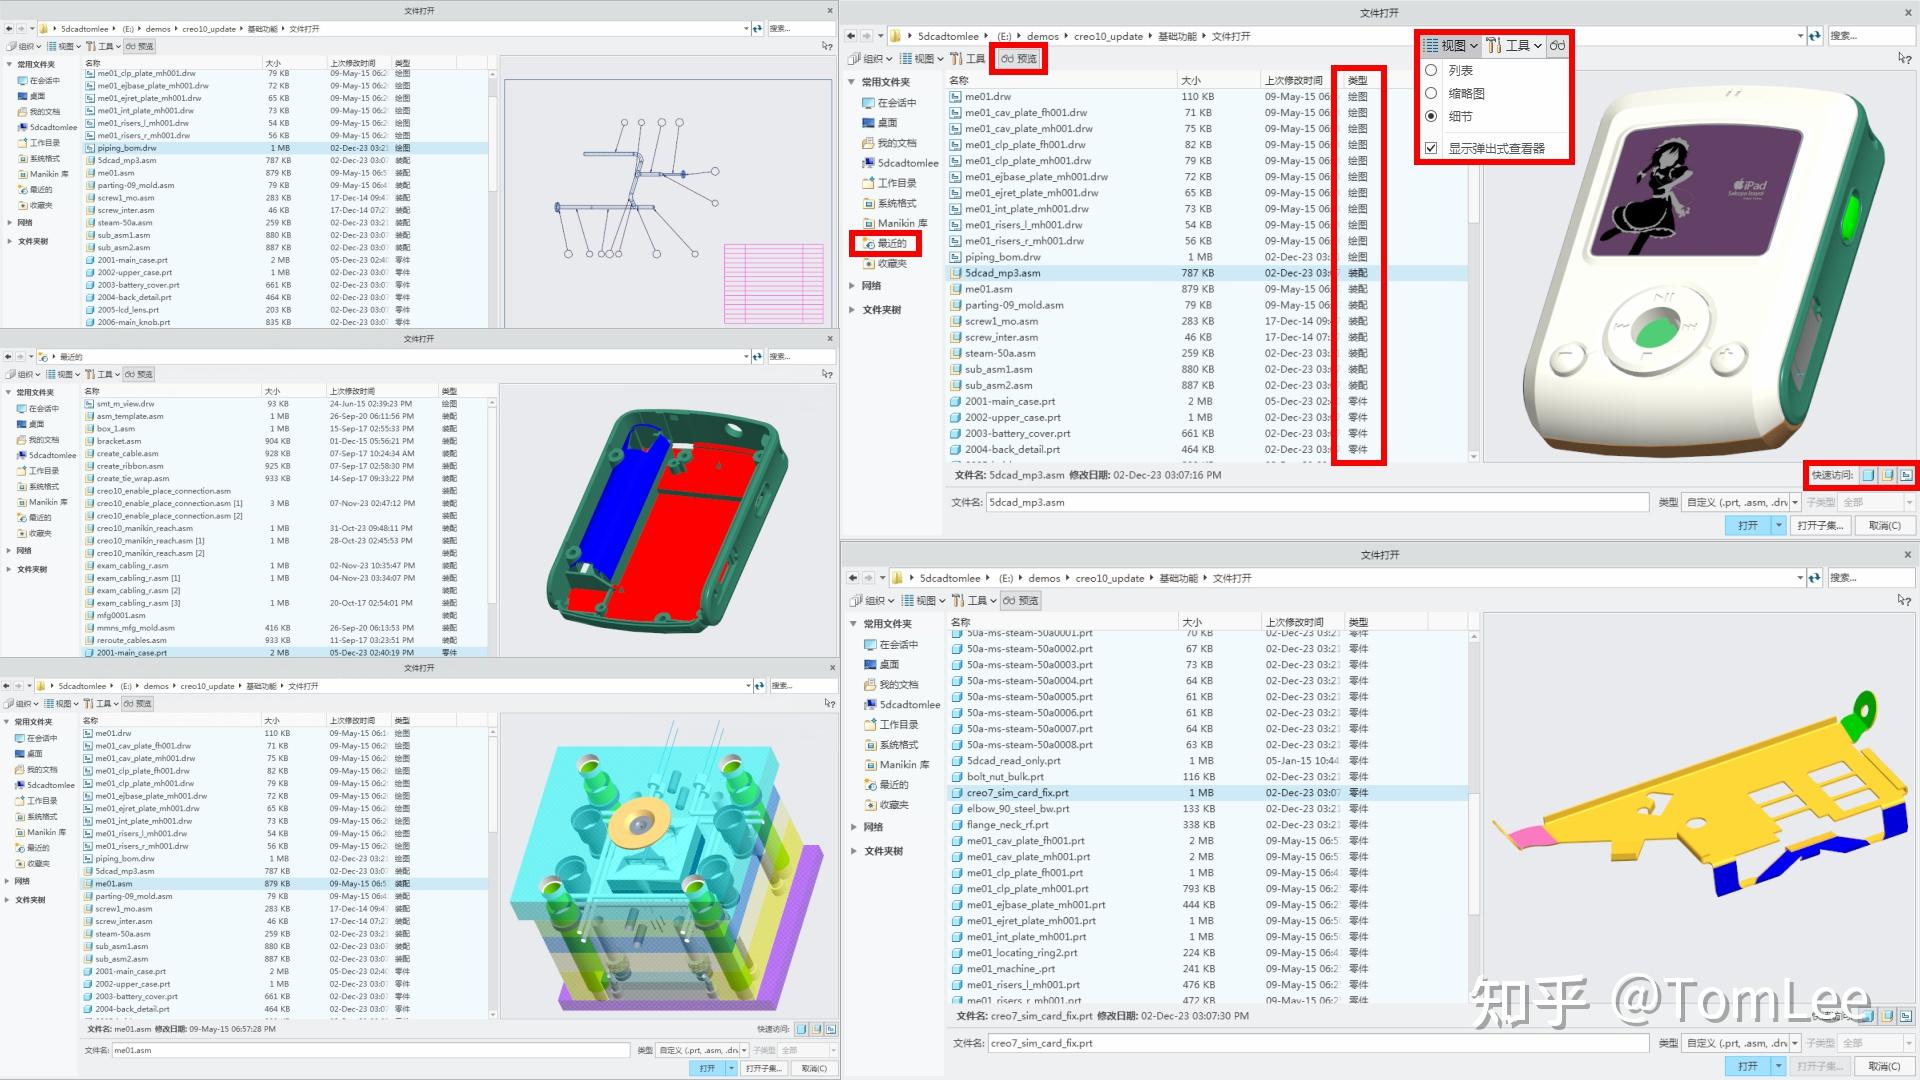Click the 视图 menu header in the popup

coord(1450,46)
